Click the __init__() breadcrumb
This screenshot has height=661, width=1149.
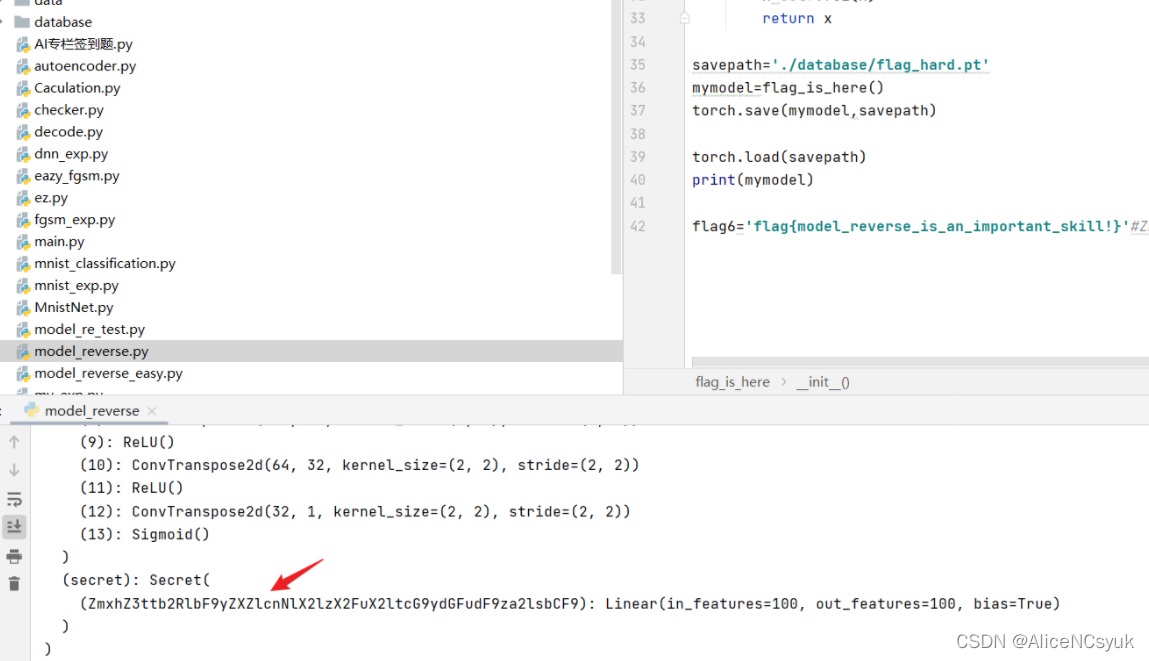(823, 382)
